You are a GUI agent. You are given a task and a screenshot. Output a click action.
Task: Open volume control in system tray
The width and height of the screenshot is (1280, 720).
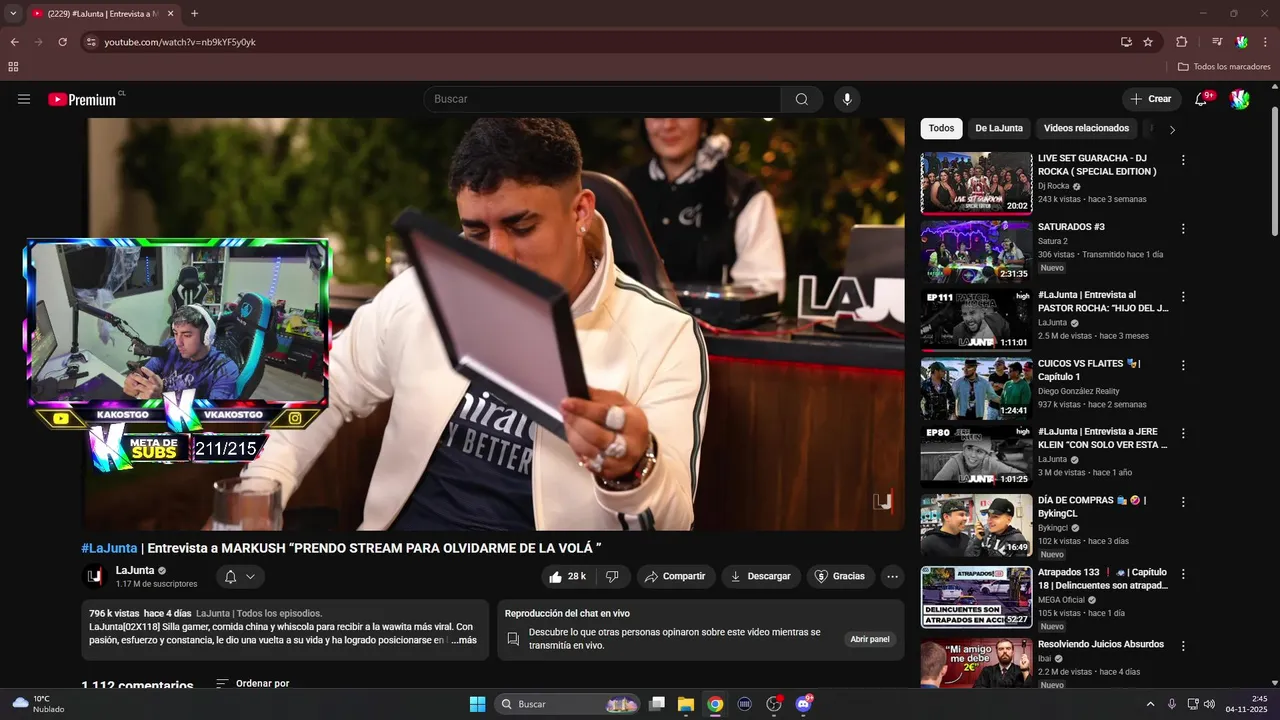pyautogui.click(x=1209, y=704)
